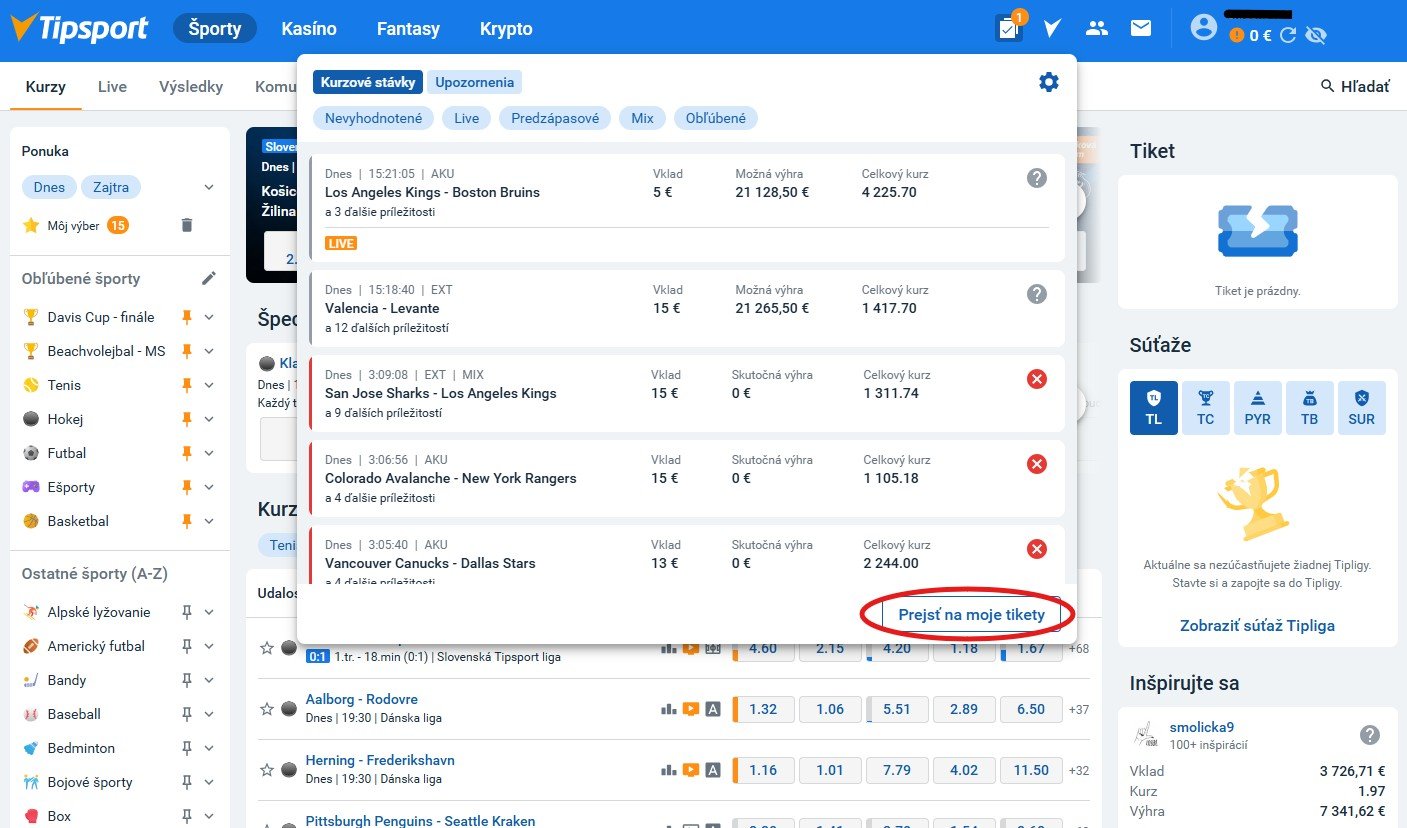Viewport: 1407px width, 828px height.
Task: Expand the Hokej sport category
Action: click(x=209, y=419)
